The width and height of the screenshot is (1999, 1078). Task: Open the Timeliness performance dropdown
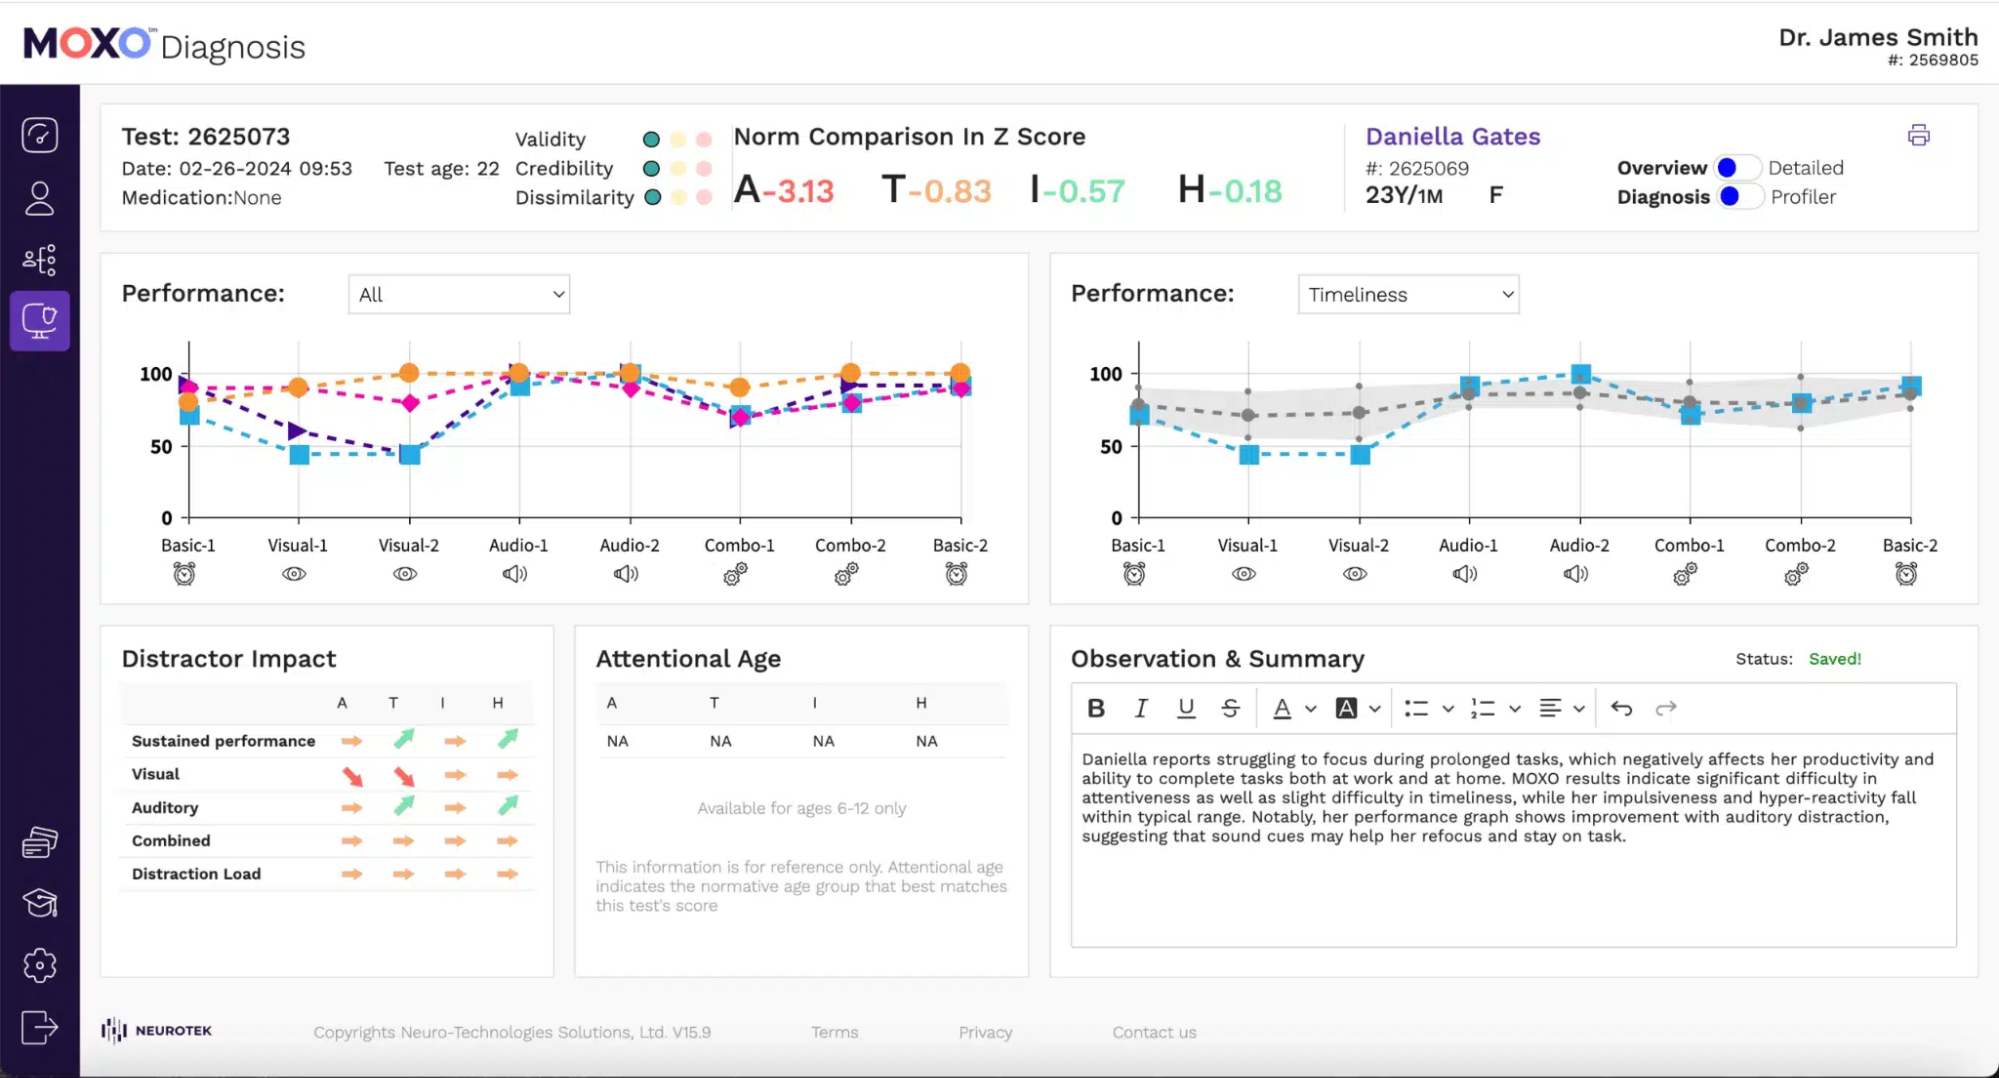(x=1408, y=294)
